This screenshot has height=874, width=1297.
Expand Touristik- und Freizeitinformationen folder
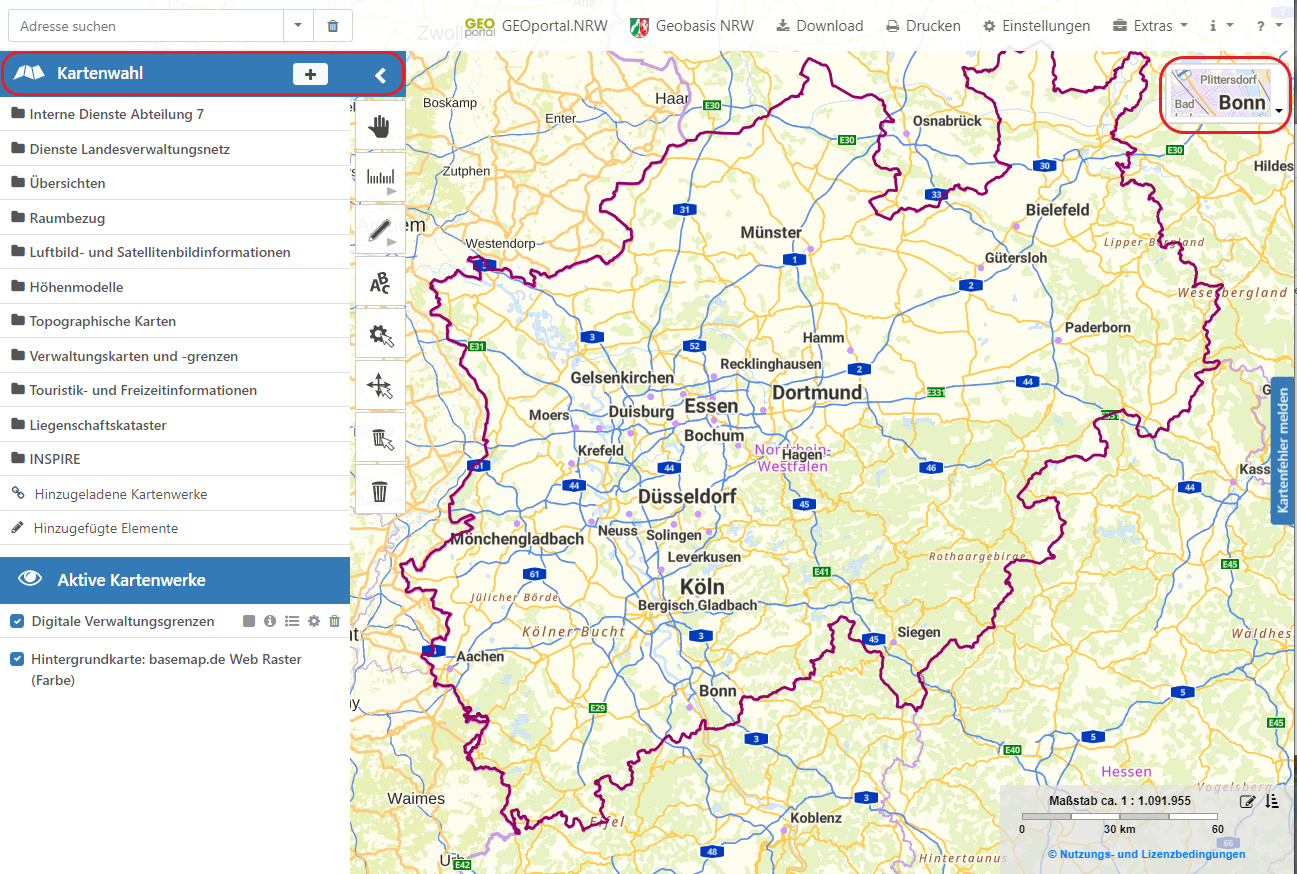[175, 390]
